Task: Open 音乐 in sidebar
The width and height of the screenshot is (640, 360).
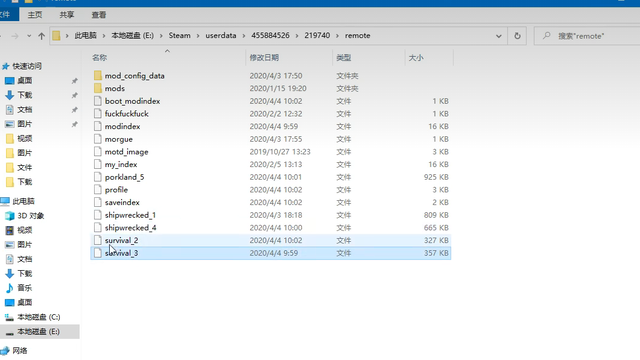Action: pos(24,288)
